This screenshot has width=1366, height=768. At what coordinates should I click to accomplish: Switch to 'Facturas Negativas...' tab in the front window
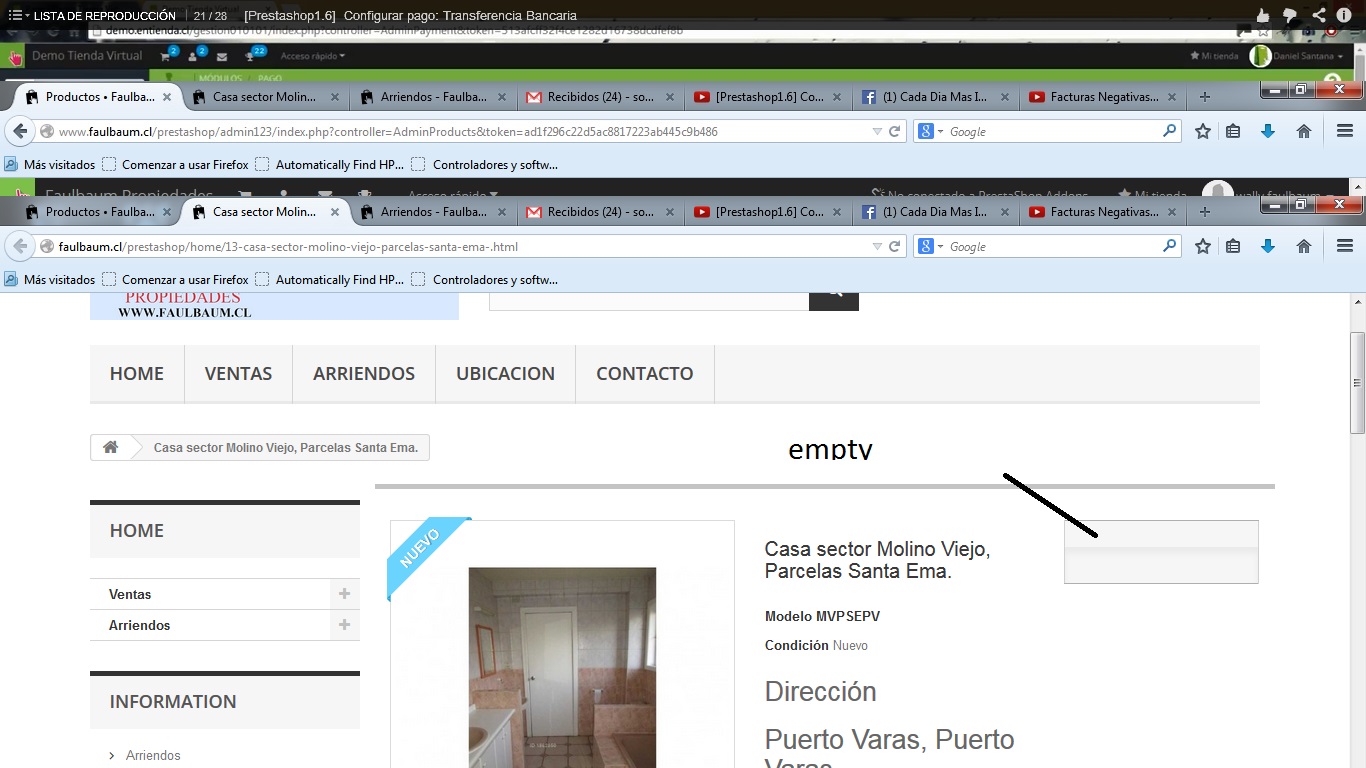[1103, 212]
